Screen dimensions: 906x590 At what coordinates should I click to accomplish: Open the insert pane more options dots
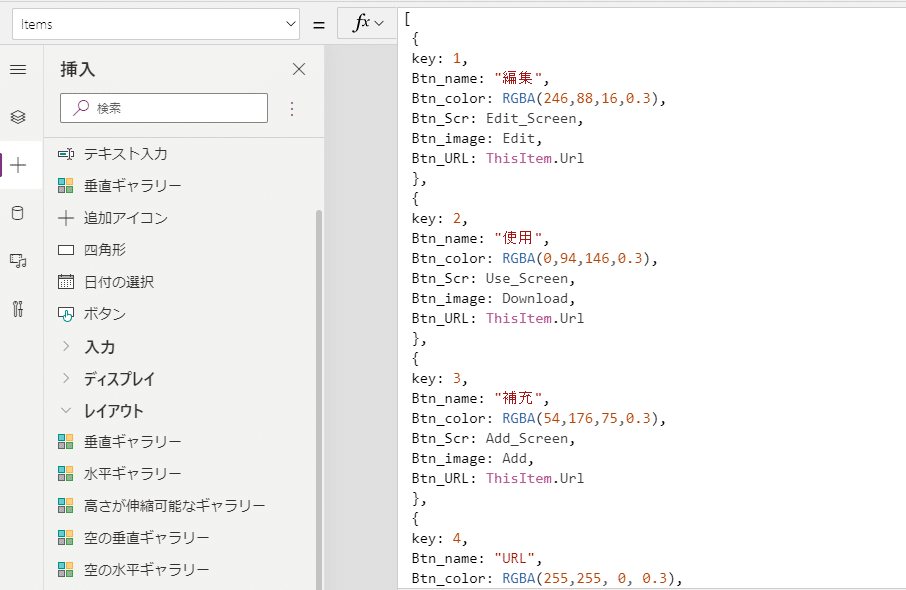point(292,109)
